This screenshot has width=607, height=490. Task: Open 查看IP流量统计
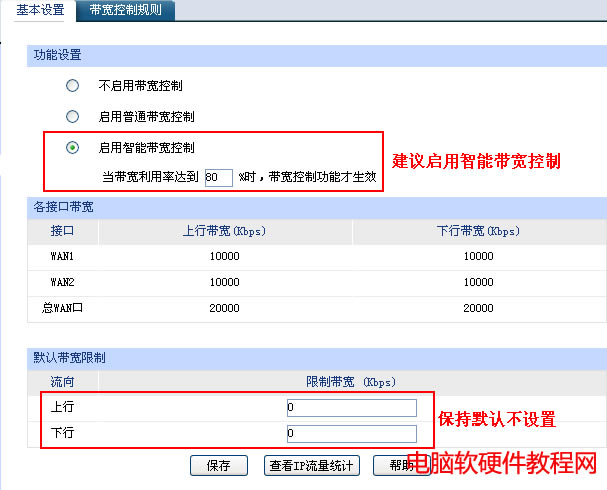pyautogui.click(x=311, y=465)
